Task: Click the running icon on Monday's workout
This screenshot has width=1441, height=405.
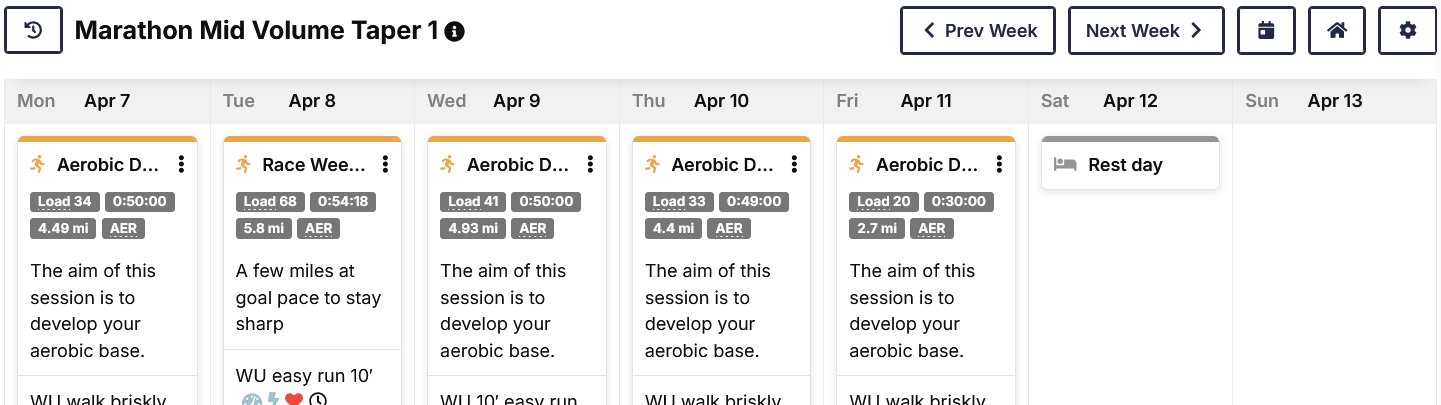Action: coord(38,164)
